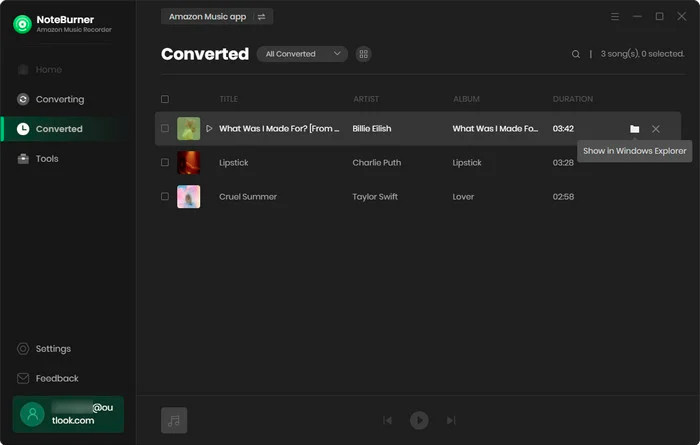Play What Was I Made For track
This screenshot has width=700, height=445.
tap(209, 129)
